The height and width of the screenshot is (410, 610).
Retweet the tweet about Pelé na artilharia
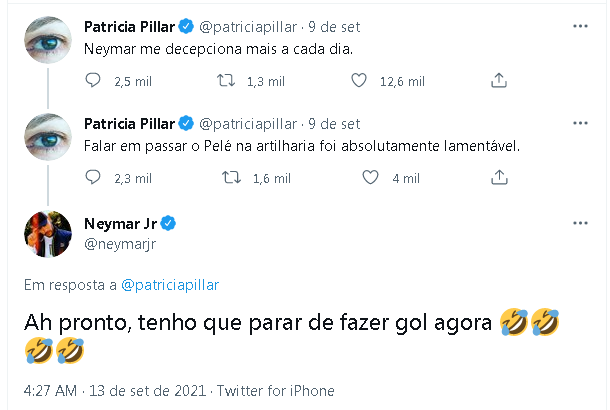(x=228, y=178)
